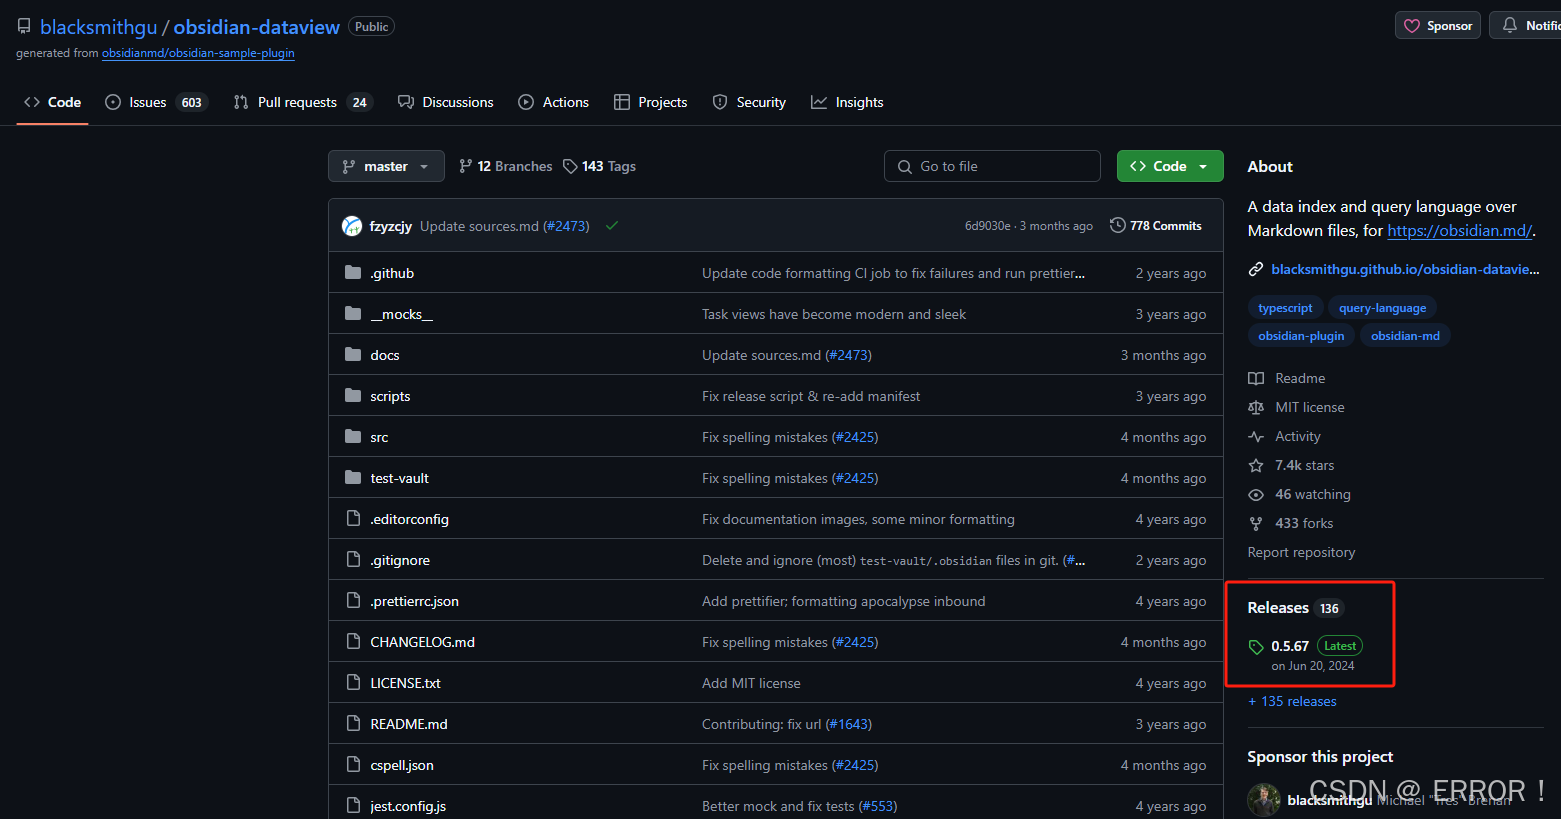Screen dimensions: 1561x819
Task: View the + 135 releases link
Action: (1292, 701)
